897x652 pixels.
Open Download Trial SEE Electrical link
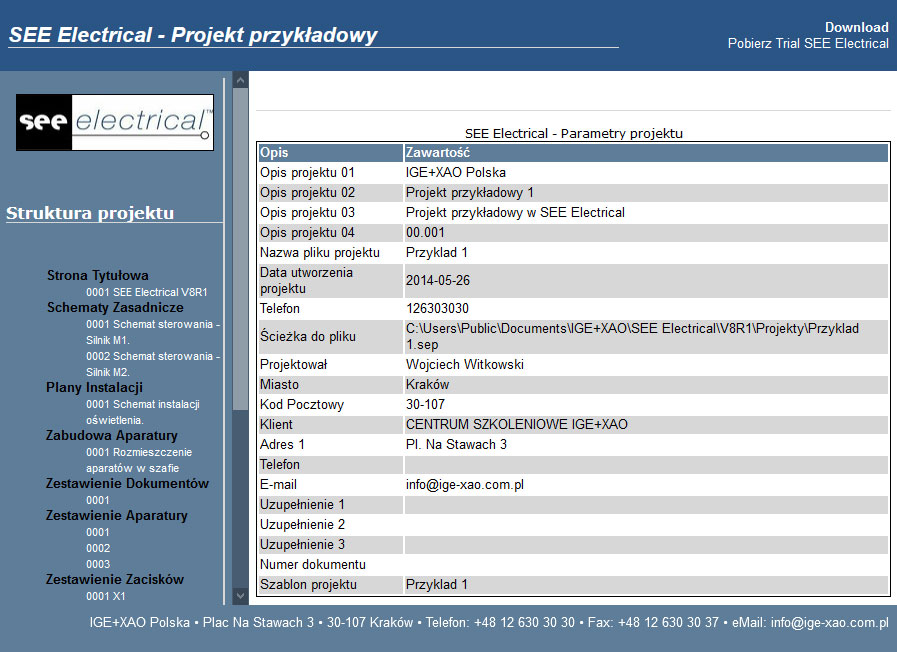click(x=808, y=35)
